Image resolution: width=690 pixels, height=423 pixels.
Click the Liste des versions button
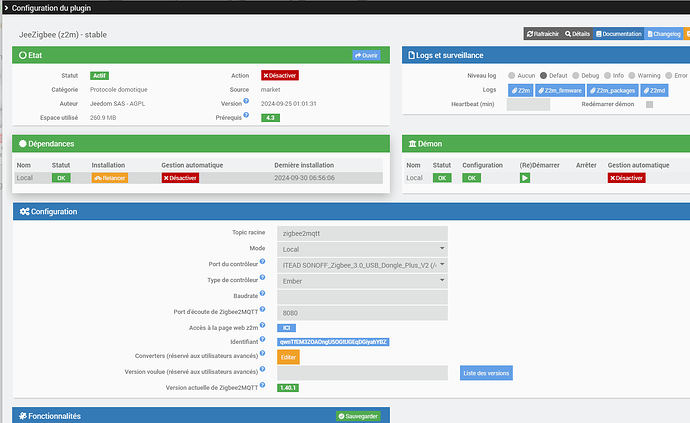(486, 373)
